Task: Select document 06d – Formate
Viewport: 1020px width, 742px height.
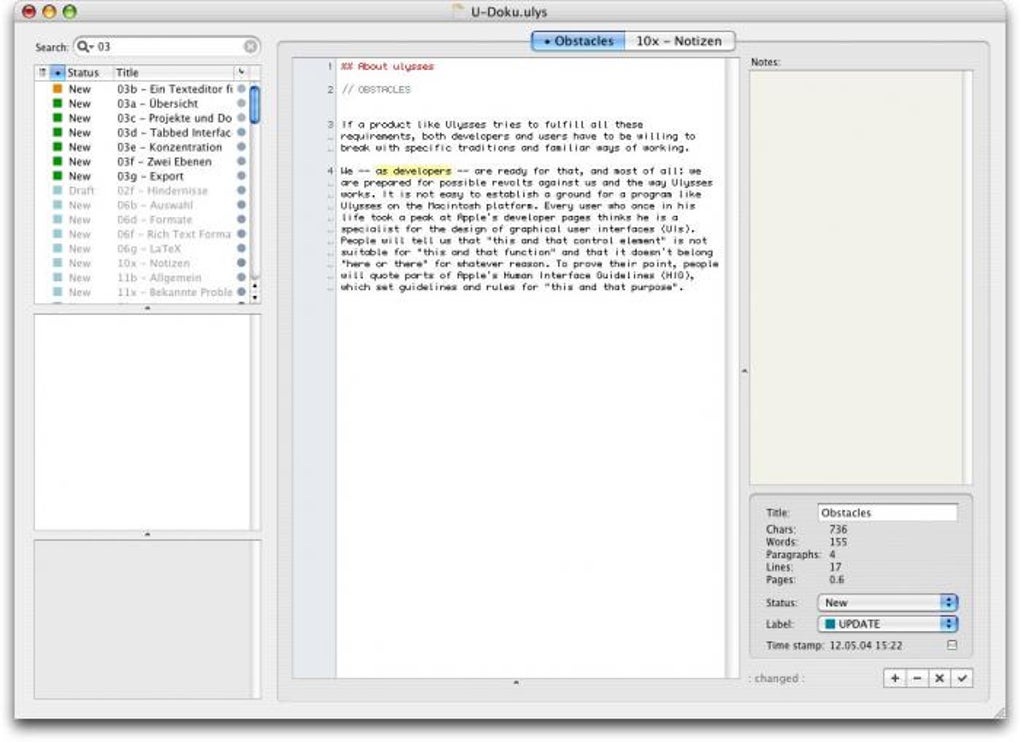Action: coord(142,219)
